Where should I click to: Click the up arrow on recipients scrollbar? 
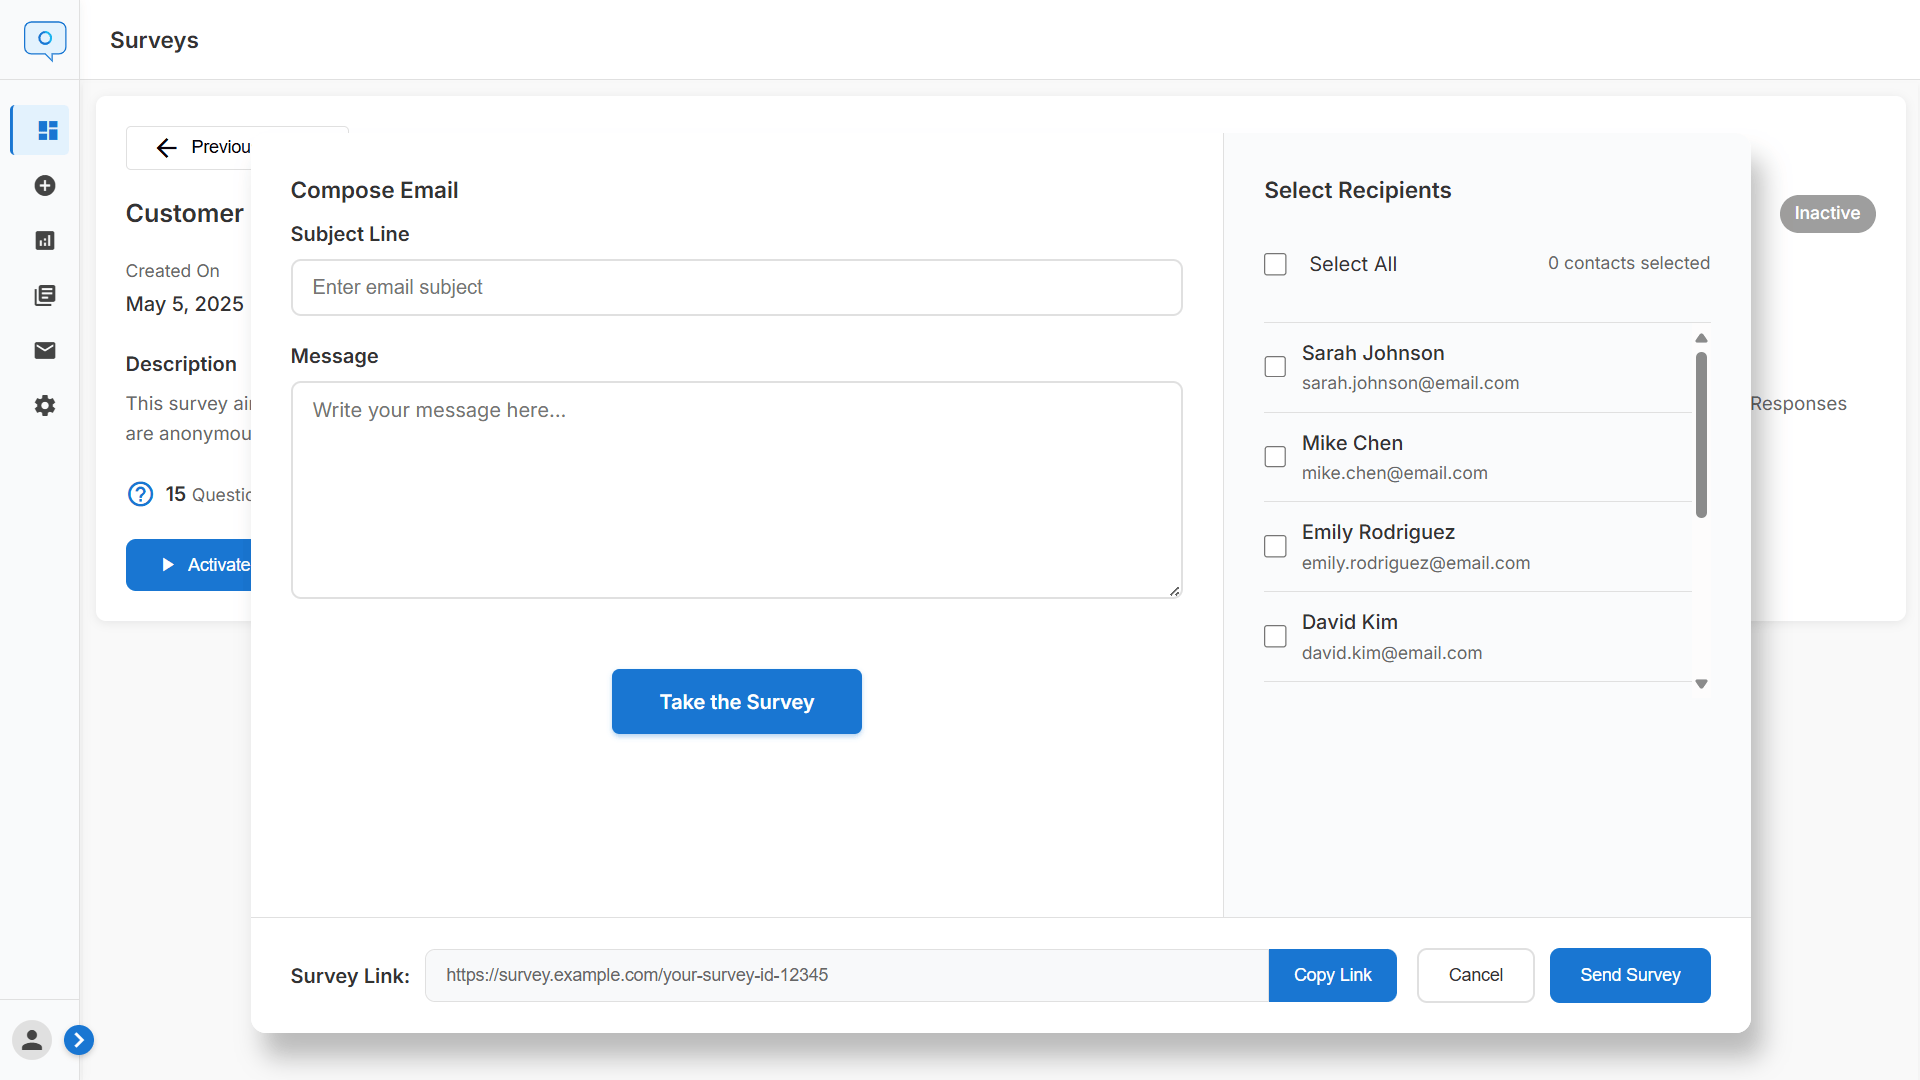coord(1701,338)
